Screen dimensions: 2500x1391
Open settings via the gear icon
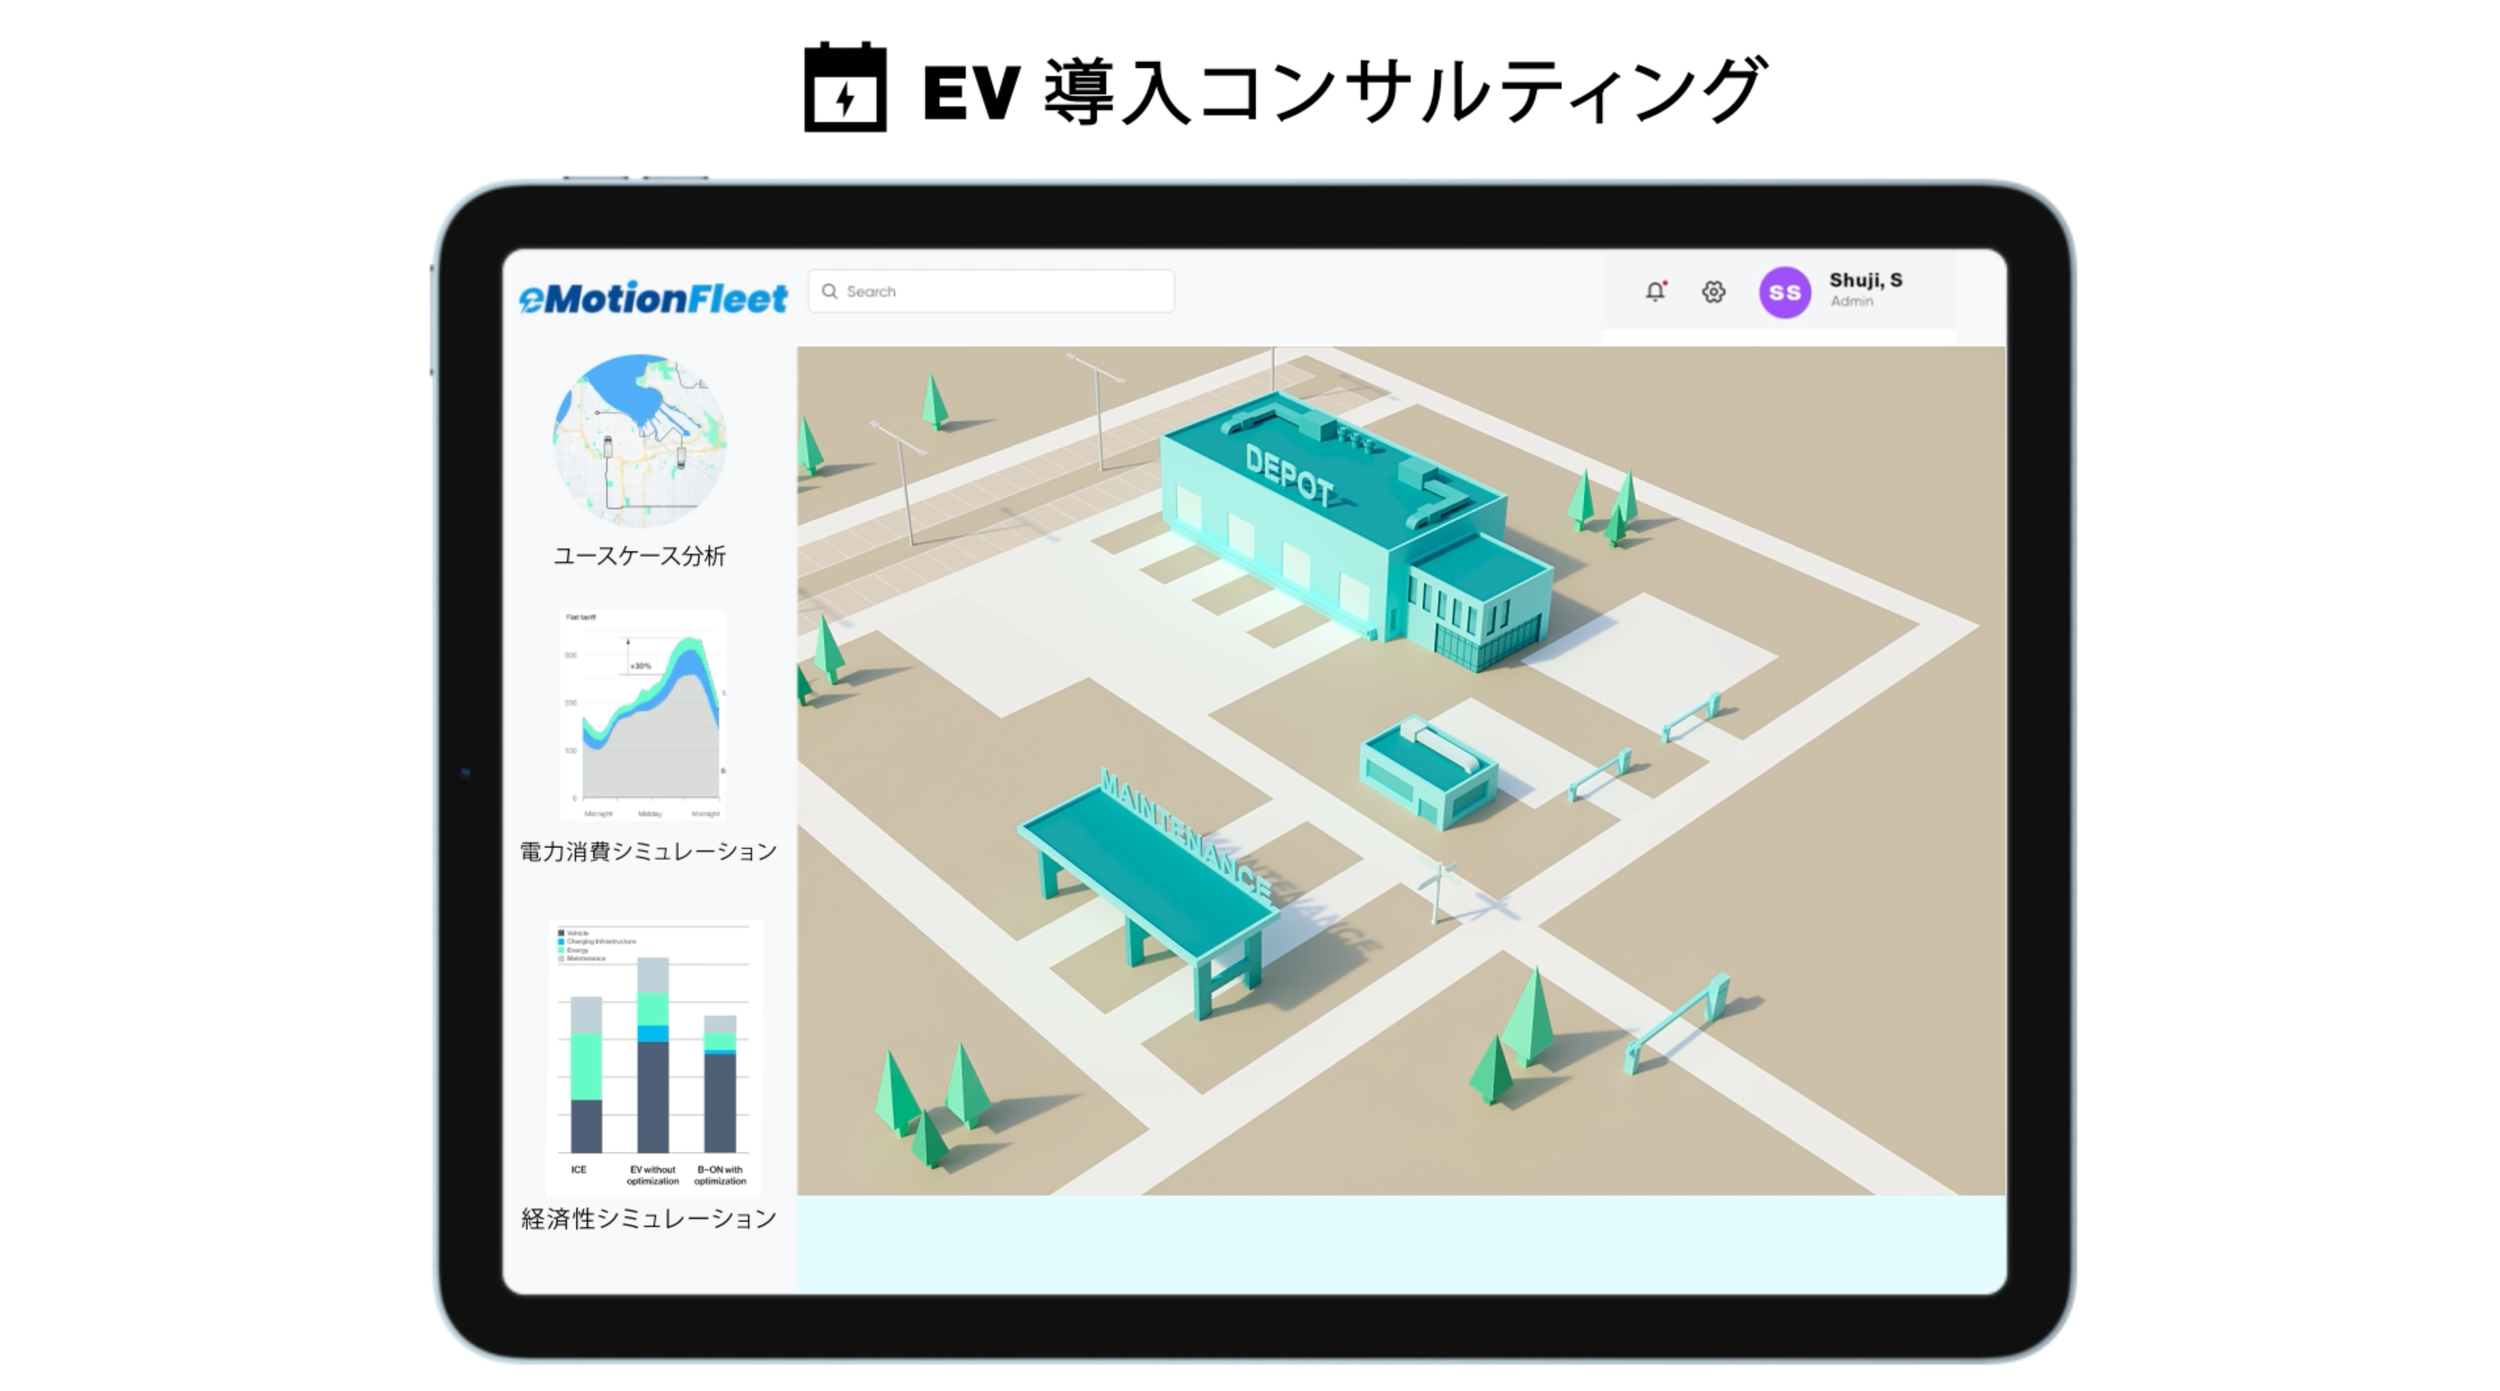1713,291
